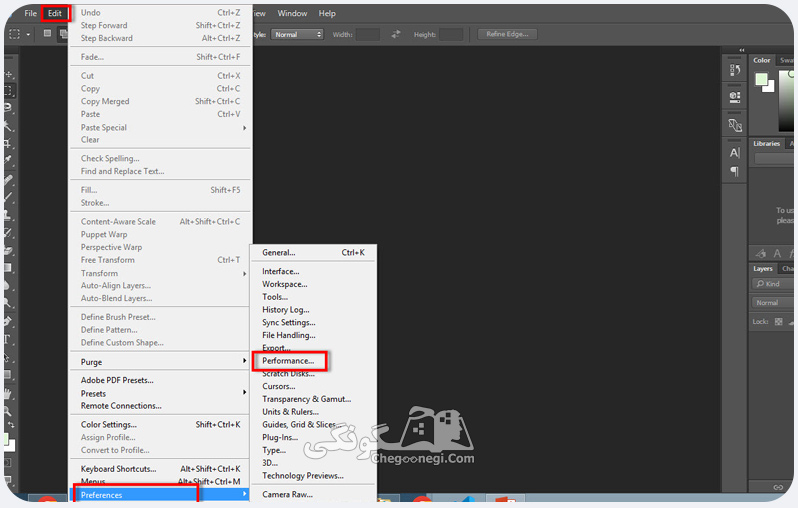This screenshot has width=798, height=508.
Task: Open the Device Preview panel icon
Action: point(734,125)
